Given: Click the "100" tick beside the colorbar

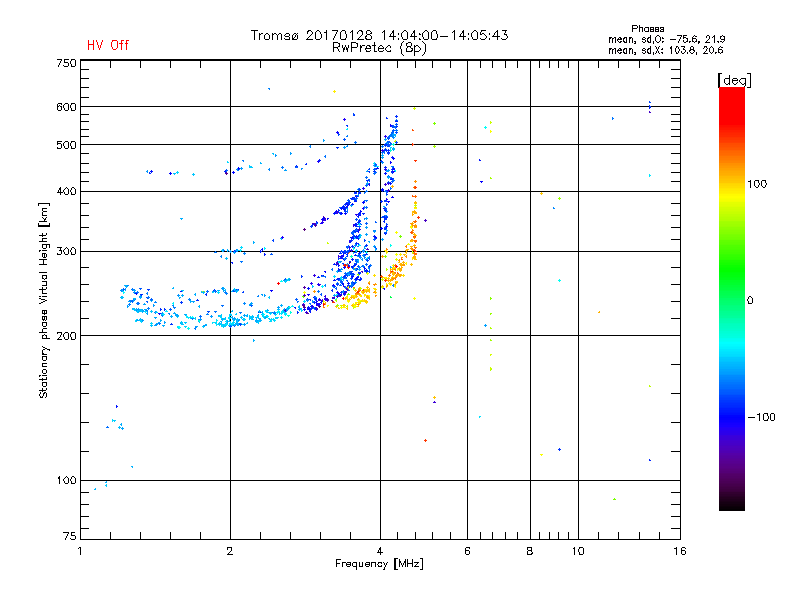Looking at the screenshot, I should [757, 184].
